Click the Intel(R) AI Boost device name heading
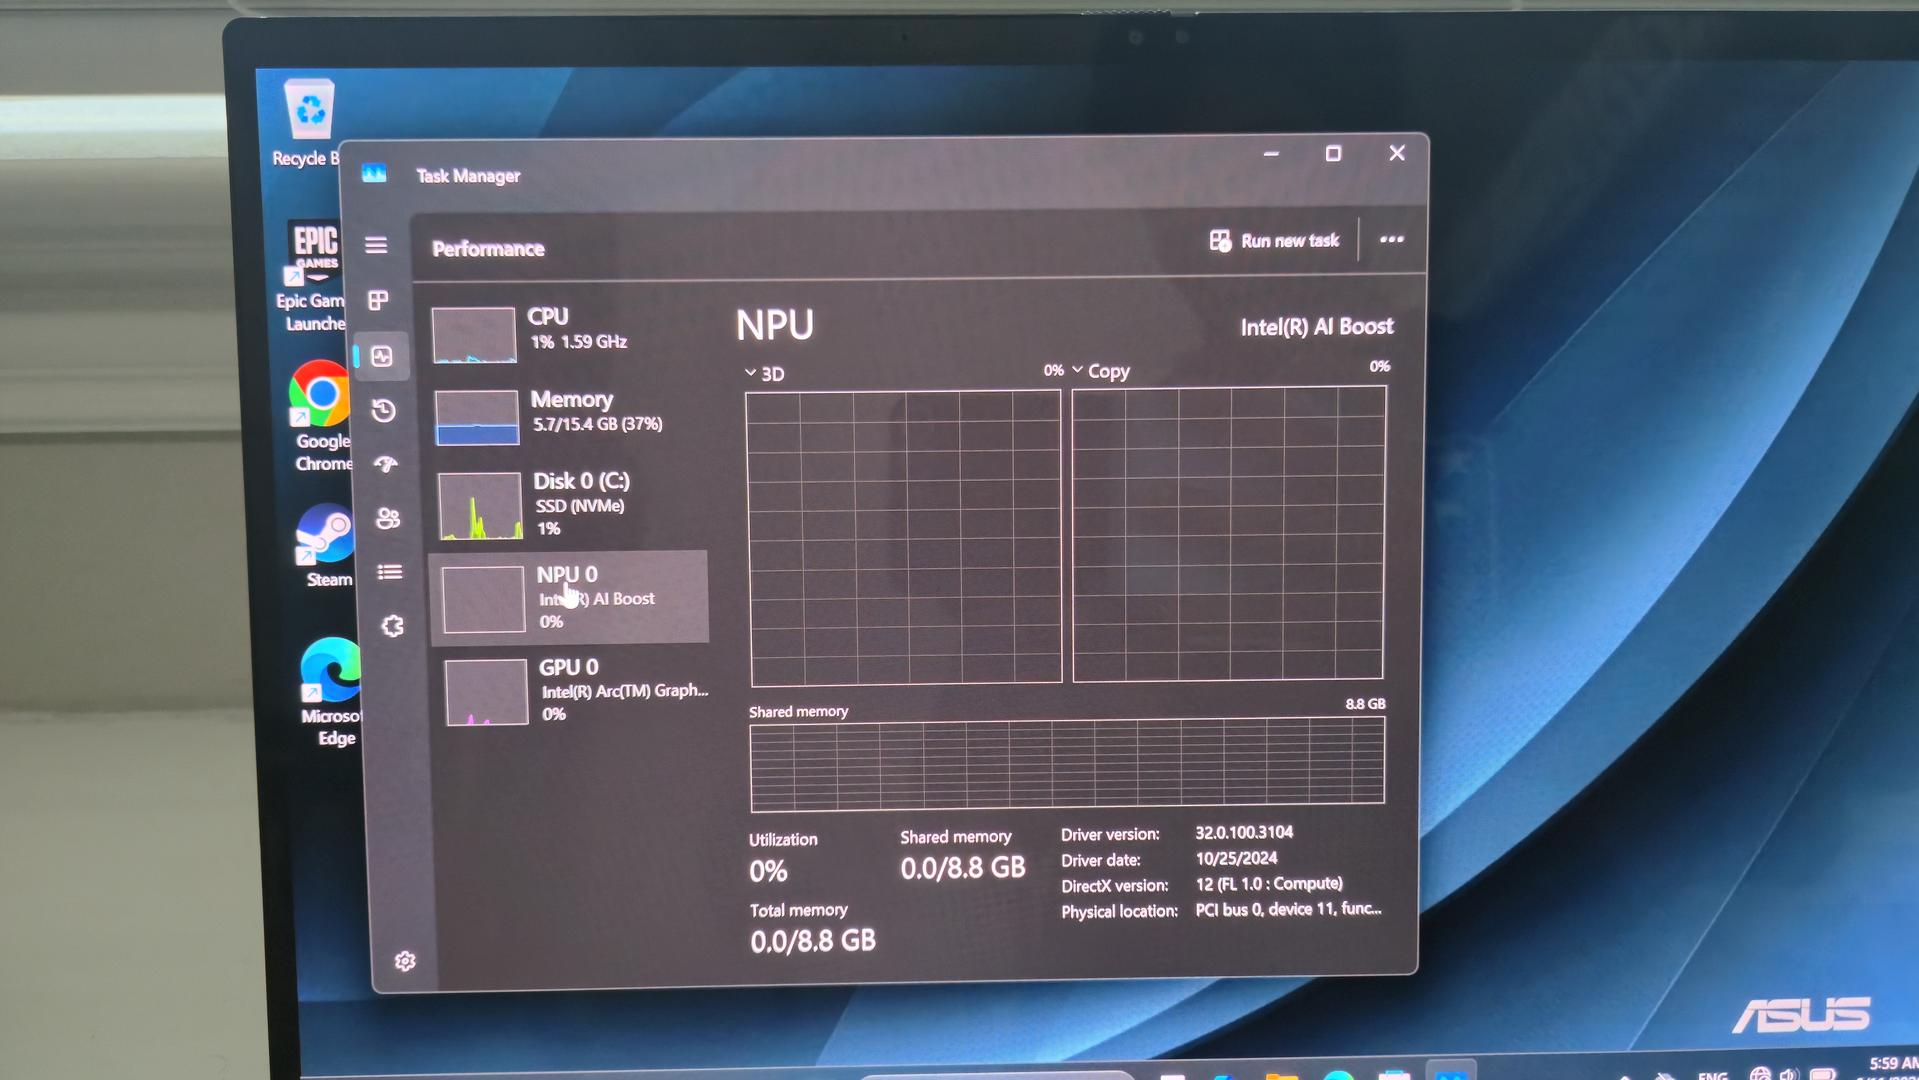 [1317, 327]
